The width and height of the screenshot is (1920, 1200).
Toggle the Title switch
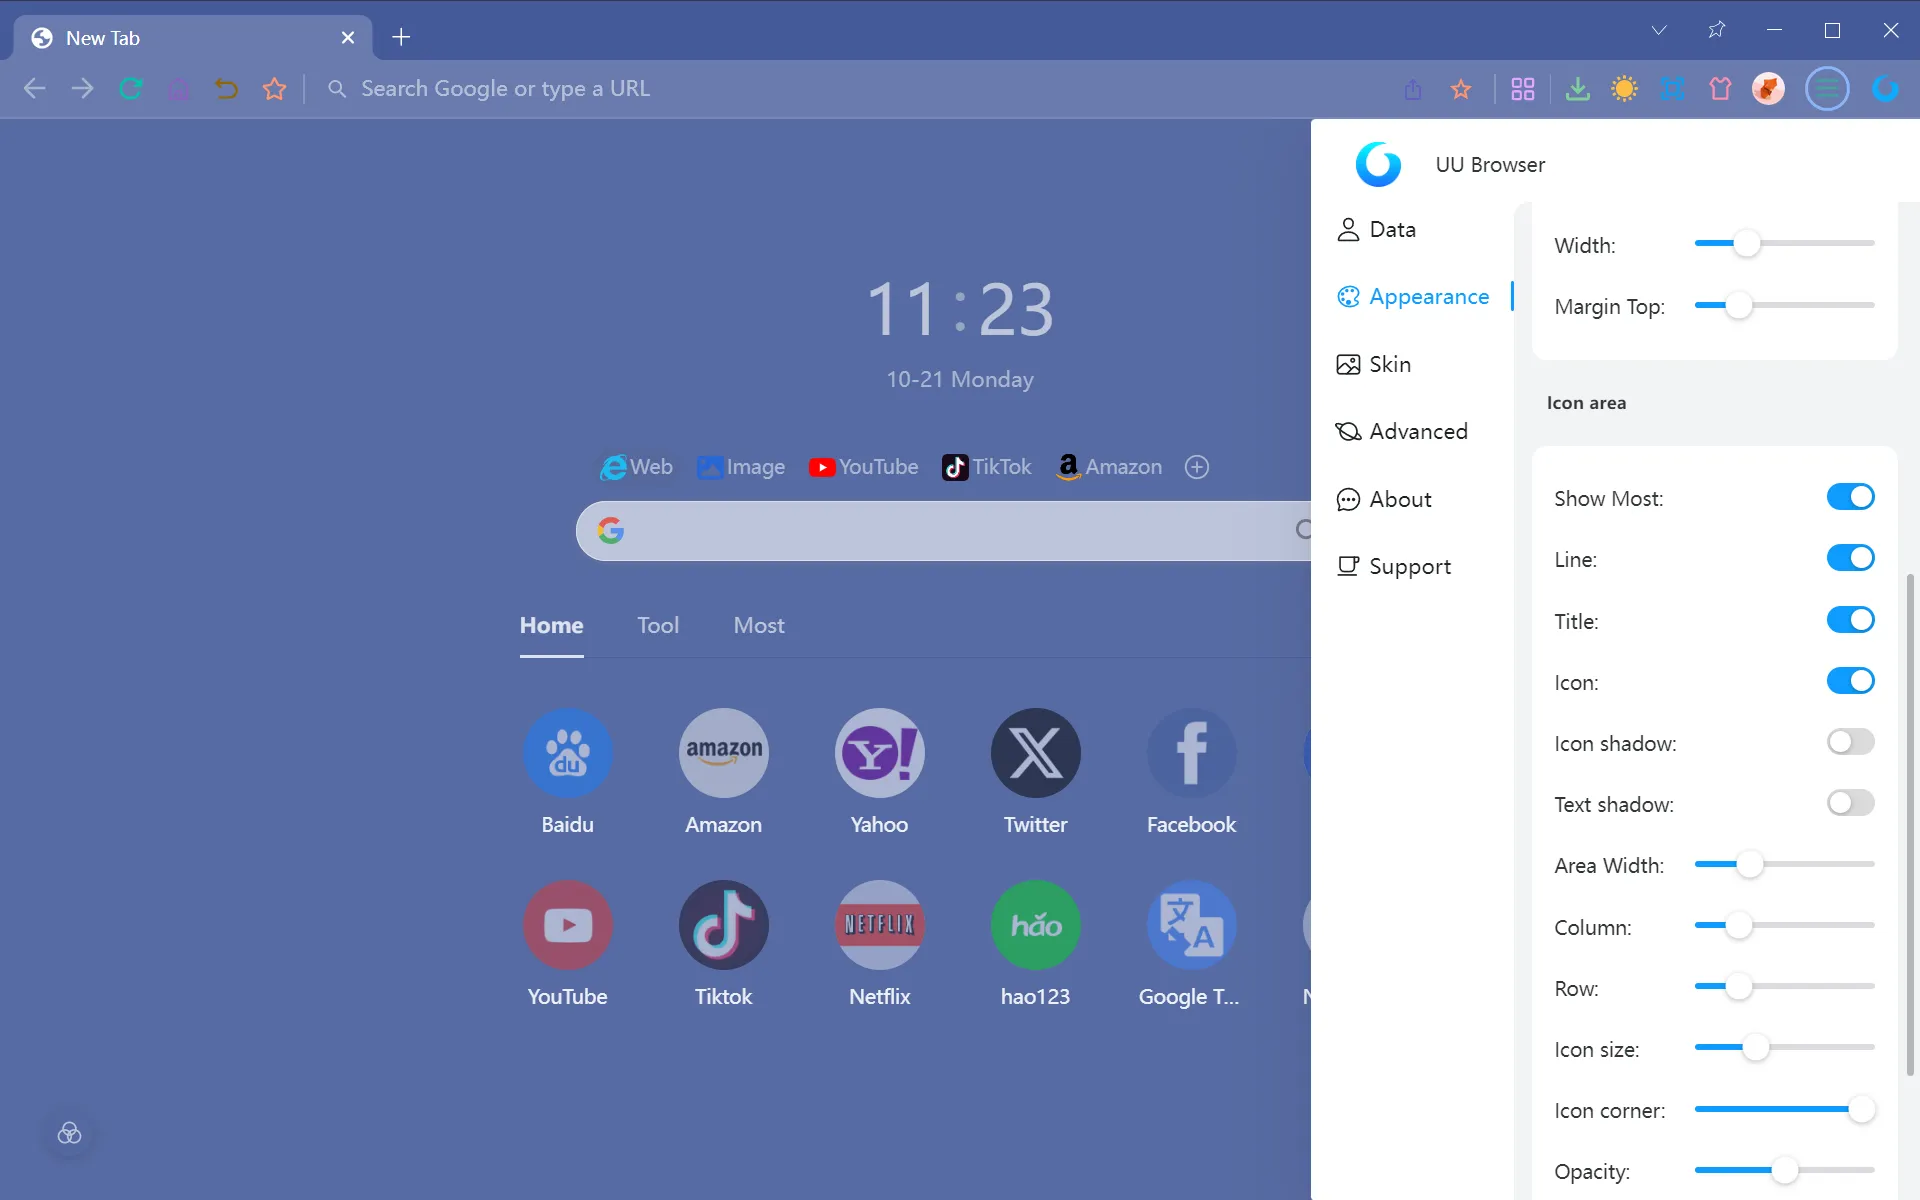(1850, 620)
